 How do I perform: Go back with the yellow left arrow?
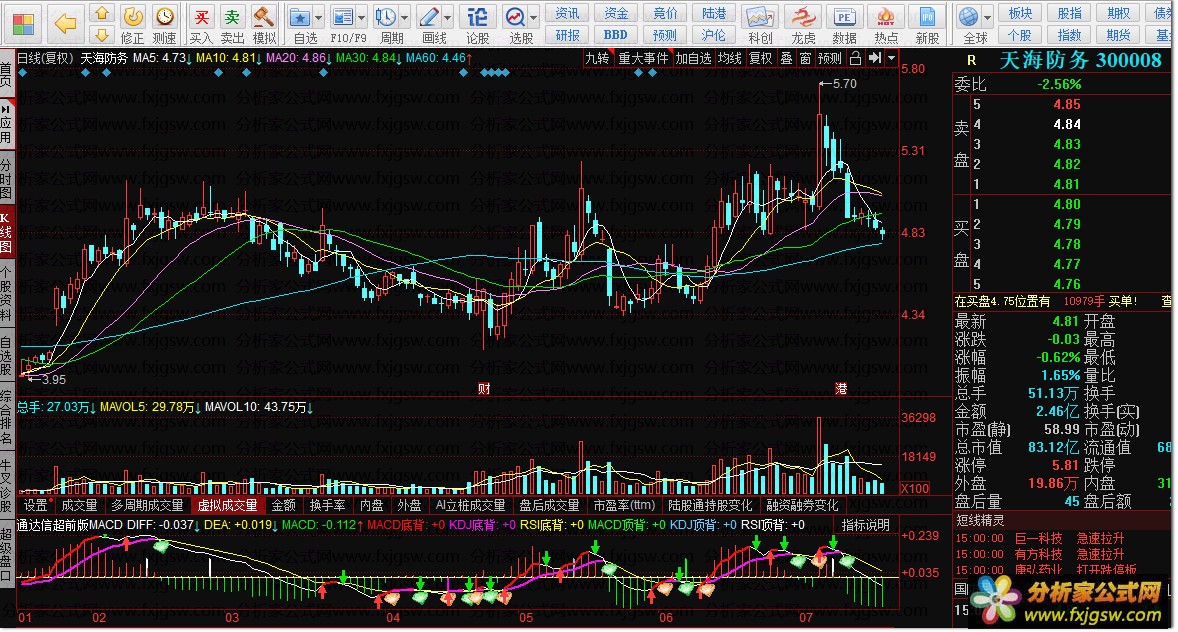tap(65, 24)
